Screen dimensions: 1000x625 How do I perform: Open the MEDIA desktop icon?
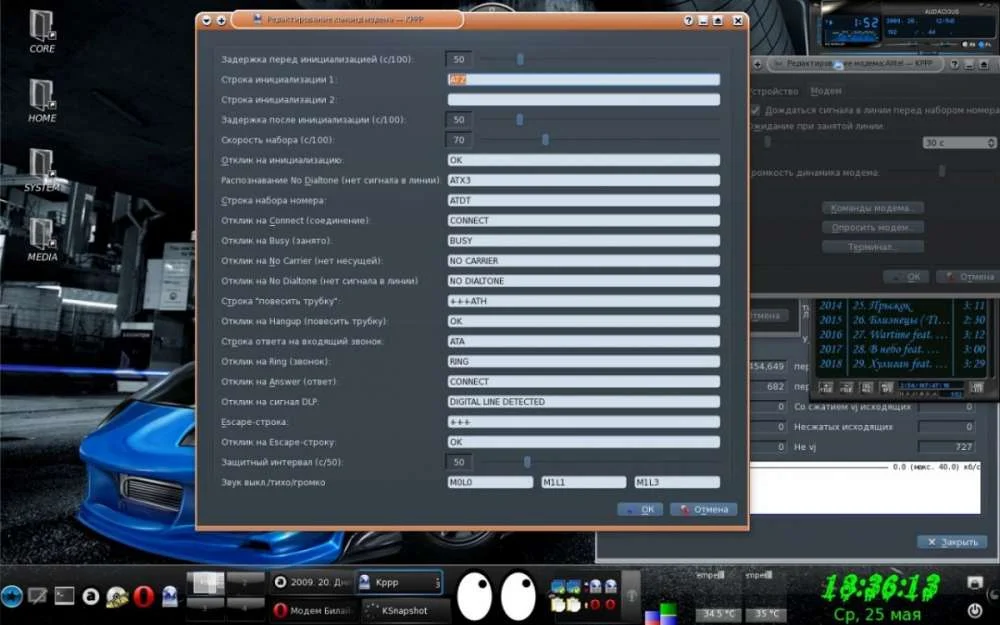pos(42,237)
